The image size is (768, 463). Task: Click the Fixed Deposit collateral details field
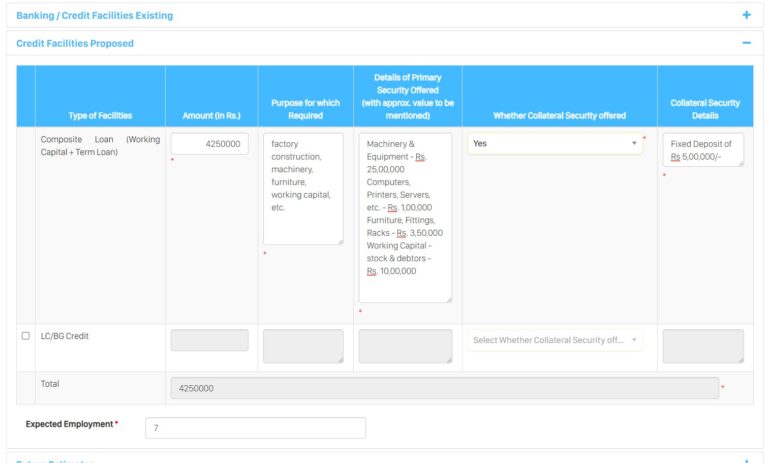point(702,150)
